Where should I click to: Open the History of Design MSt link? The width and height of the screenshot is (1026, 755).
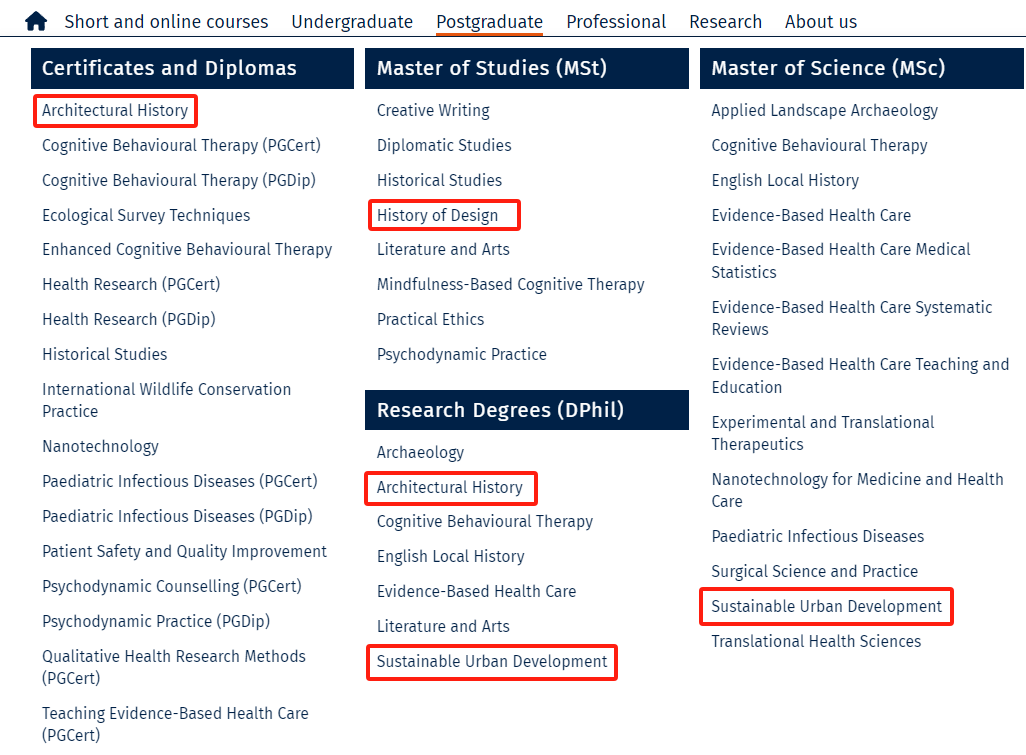tap(437, 215)
